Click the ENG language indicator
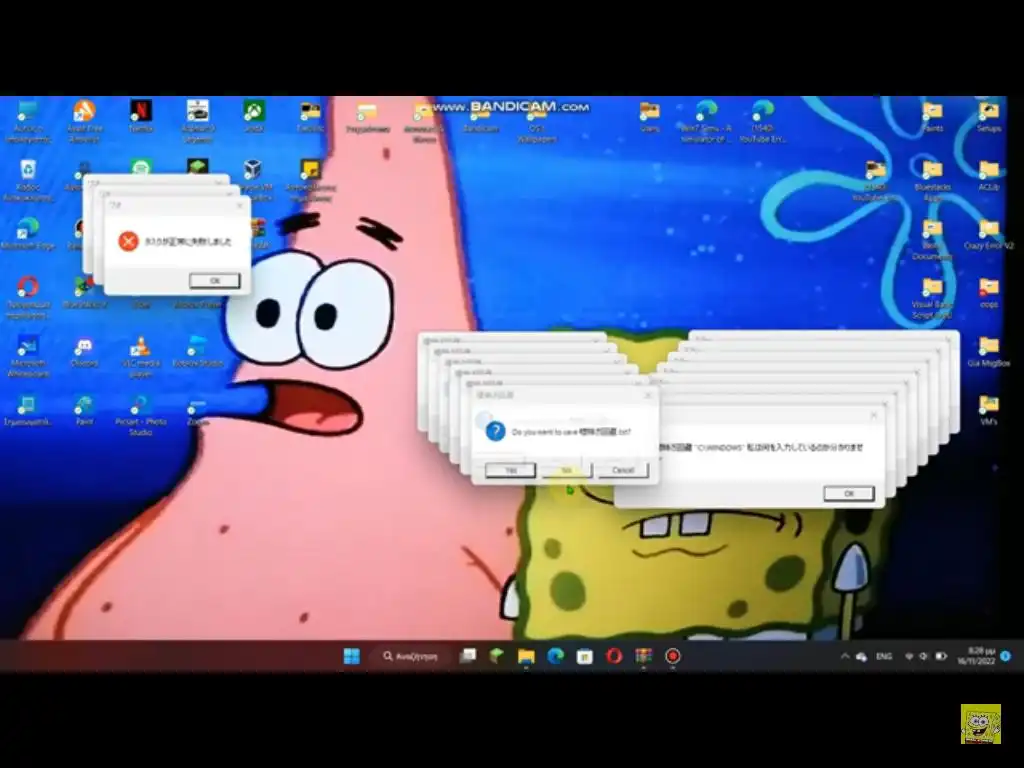This screenshot has height=768, width=1024. (884, 656)
